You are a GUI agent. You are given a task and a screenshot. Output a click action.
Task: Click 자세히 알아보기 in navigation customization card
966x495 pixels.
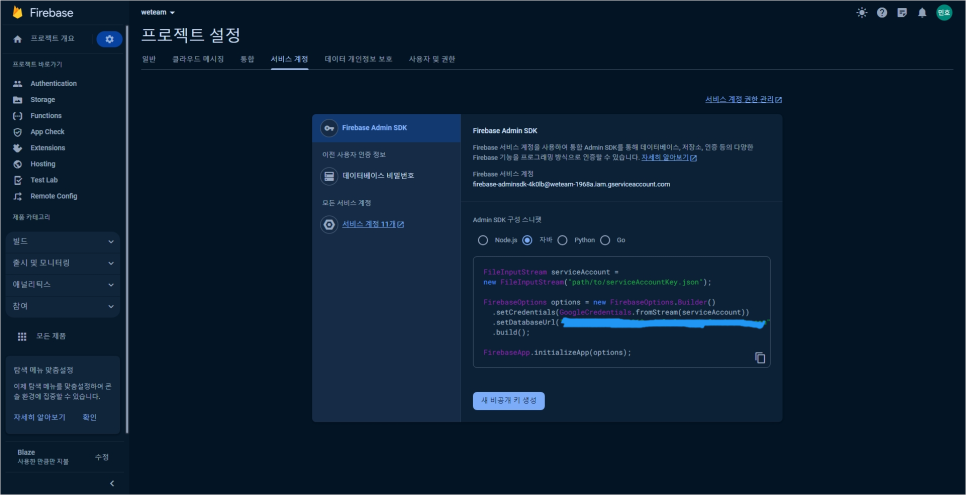[x=39, y=417]
